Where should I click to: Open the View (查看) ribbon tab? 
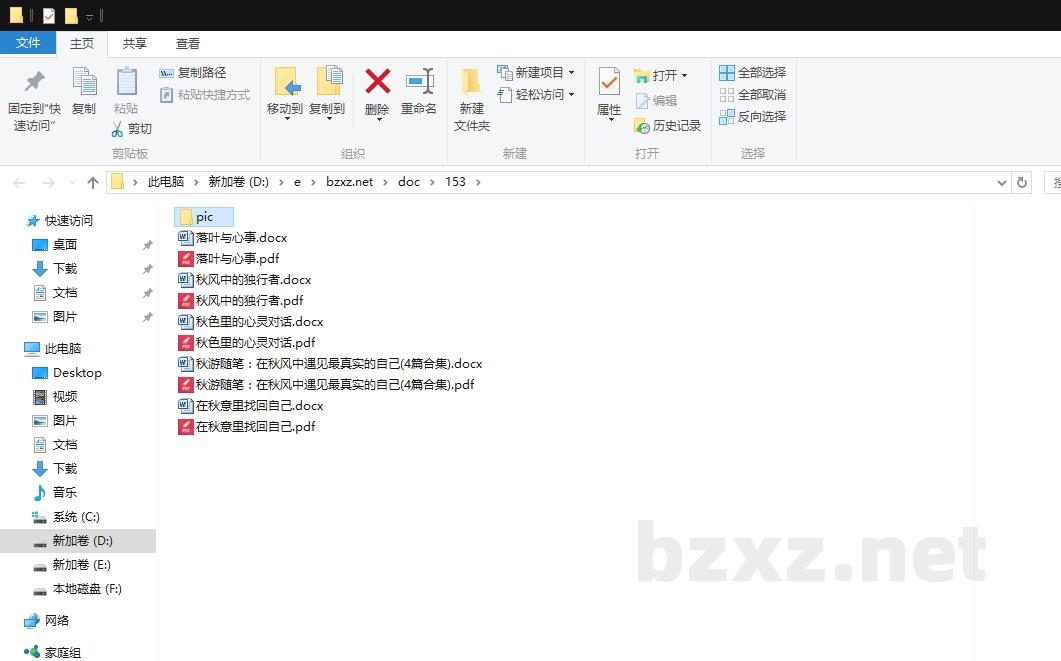(x=188, y=44)
